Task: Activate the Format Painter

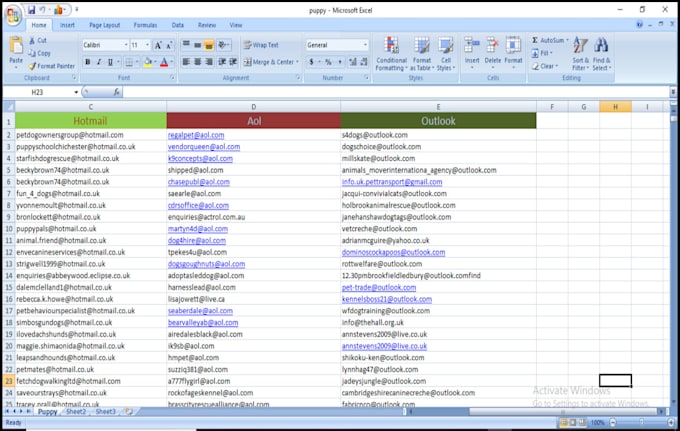Action: point(52,66)
